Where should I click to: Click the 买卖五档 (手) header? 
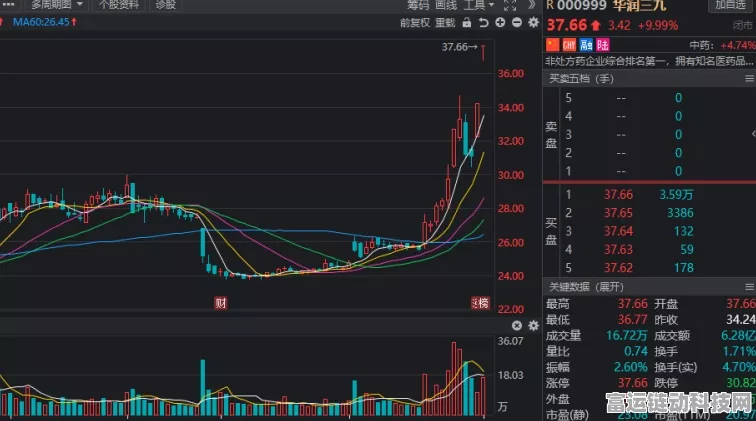581,79
